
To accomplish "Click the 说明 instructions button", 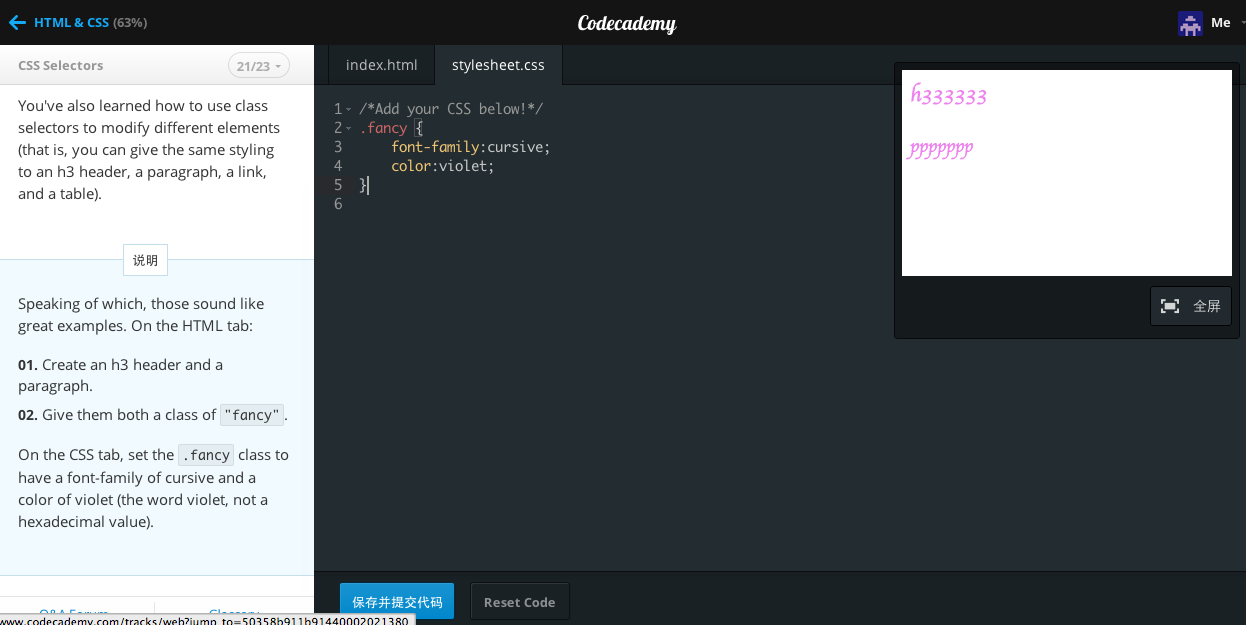I will [145, 260].
